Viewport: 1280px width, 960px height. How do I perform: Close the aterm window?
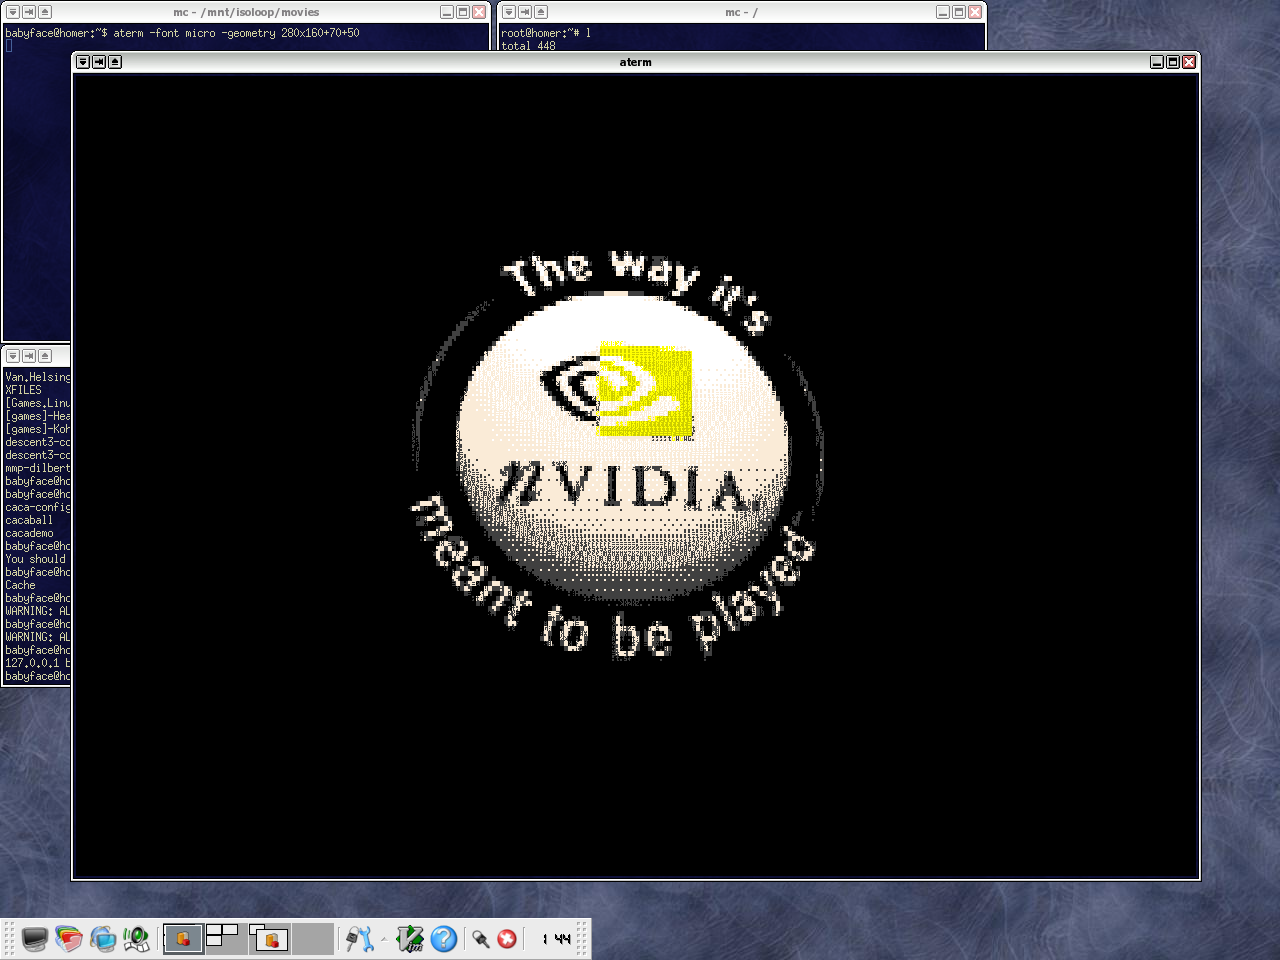point(1189,62)
